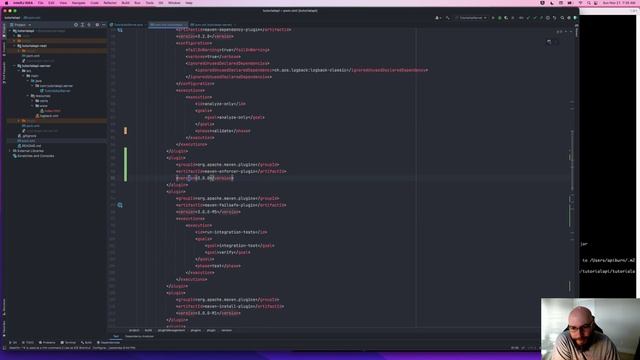Switch to TutorialApiServer.java editor tab
This screenshot has width=640, height=360.
pos(127,25)
